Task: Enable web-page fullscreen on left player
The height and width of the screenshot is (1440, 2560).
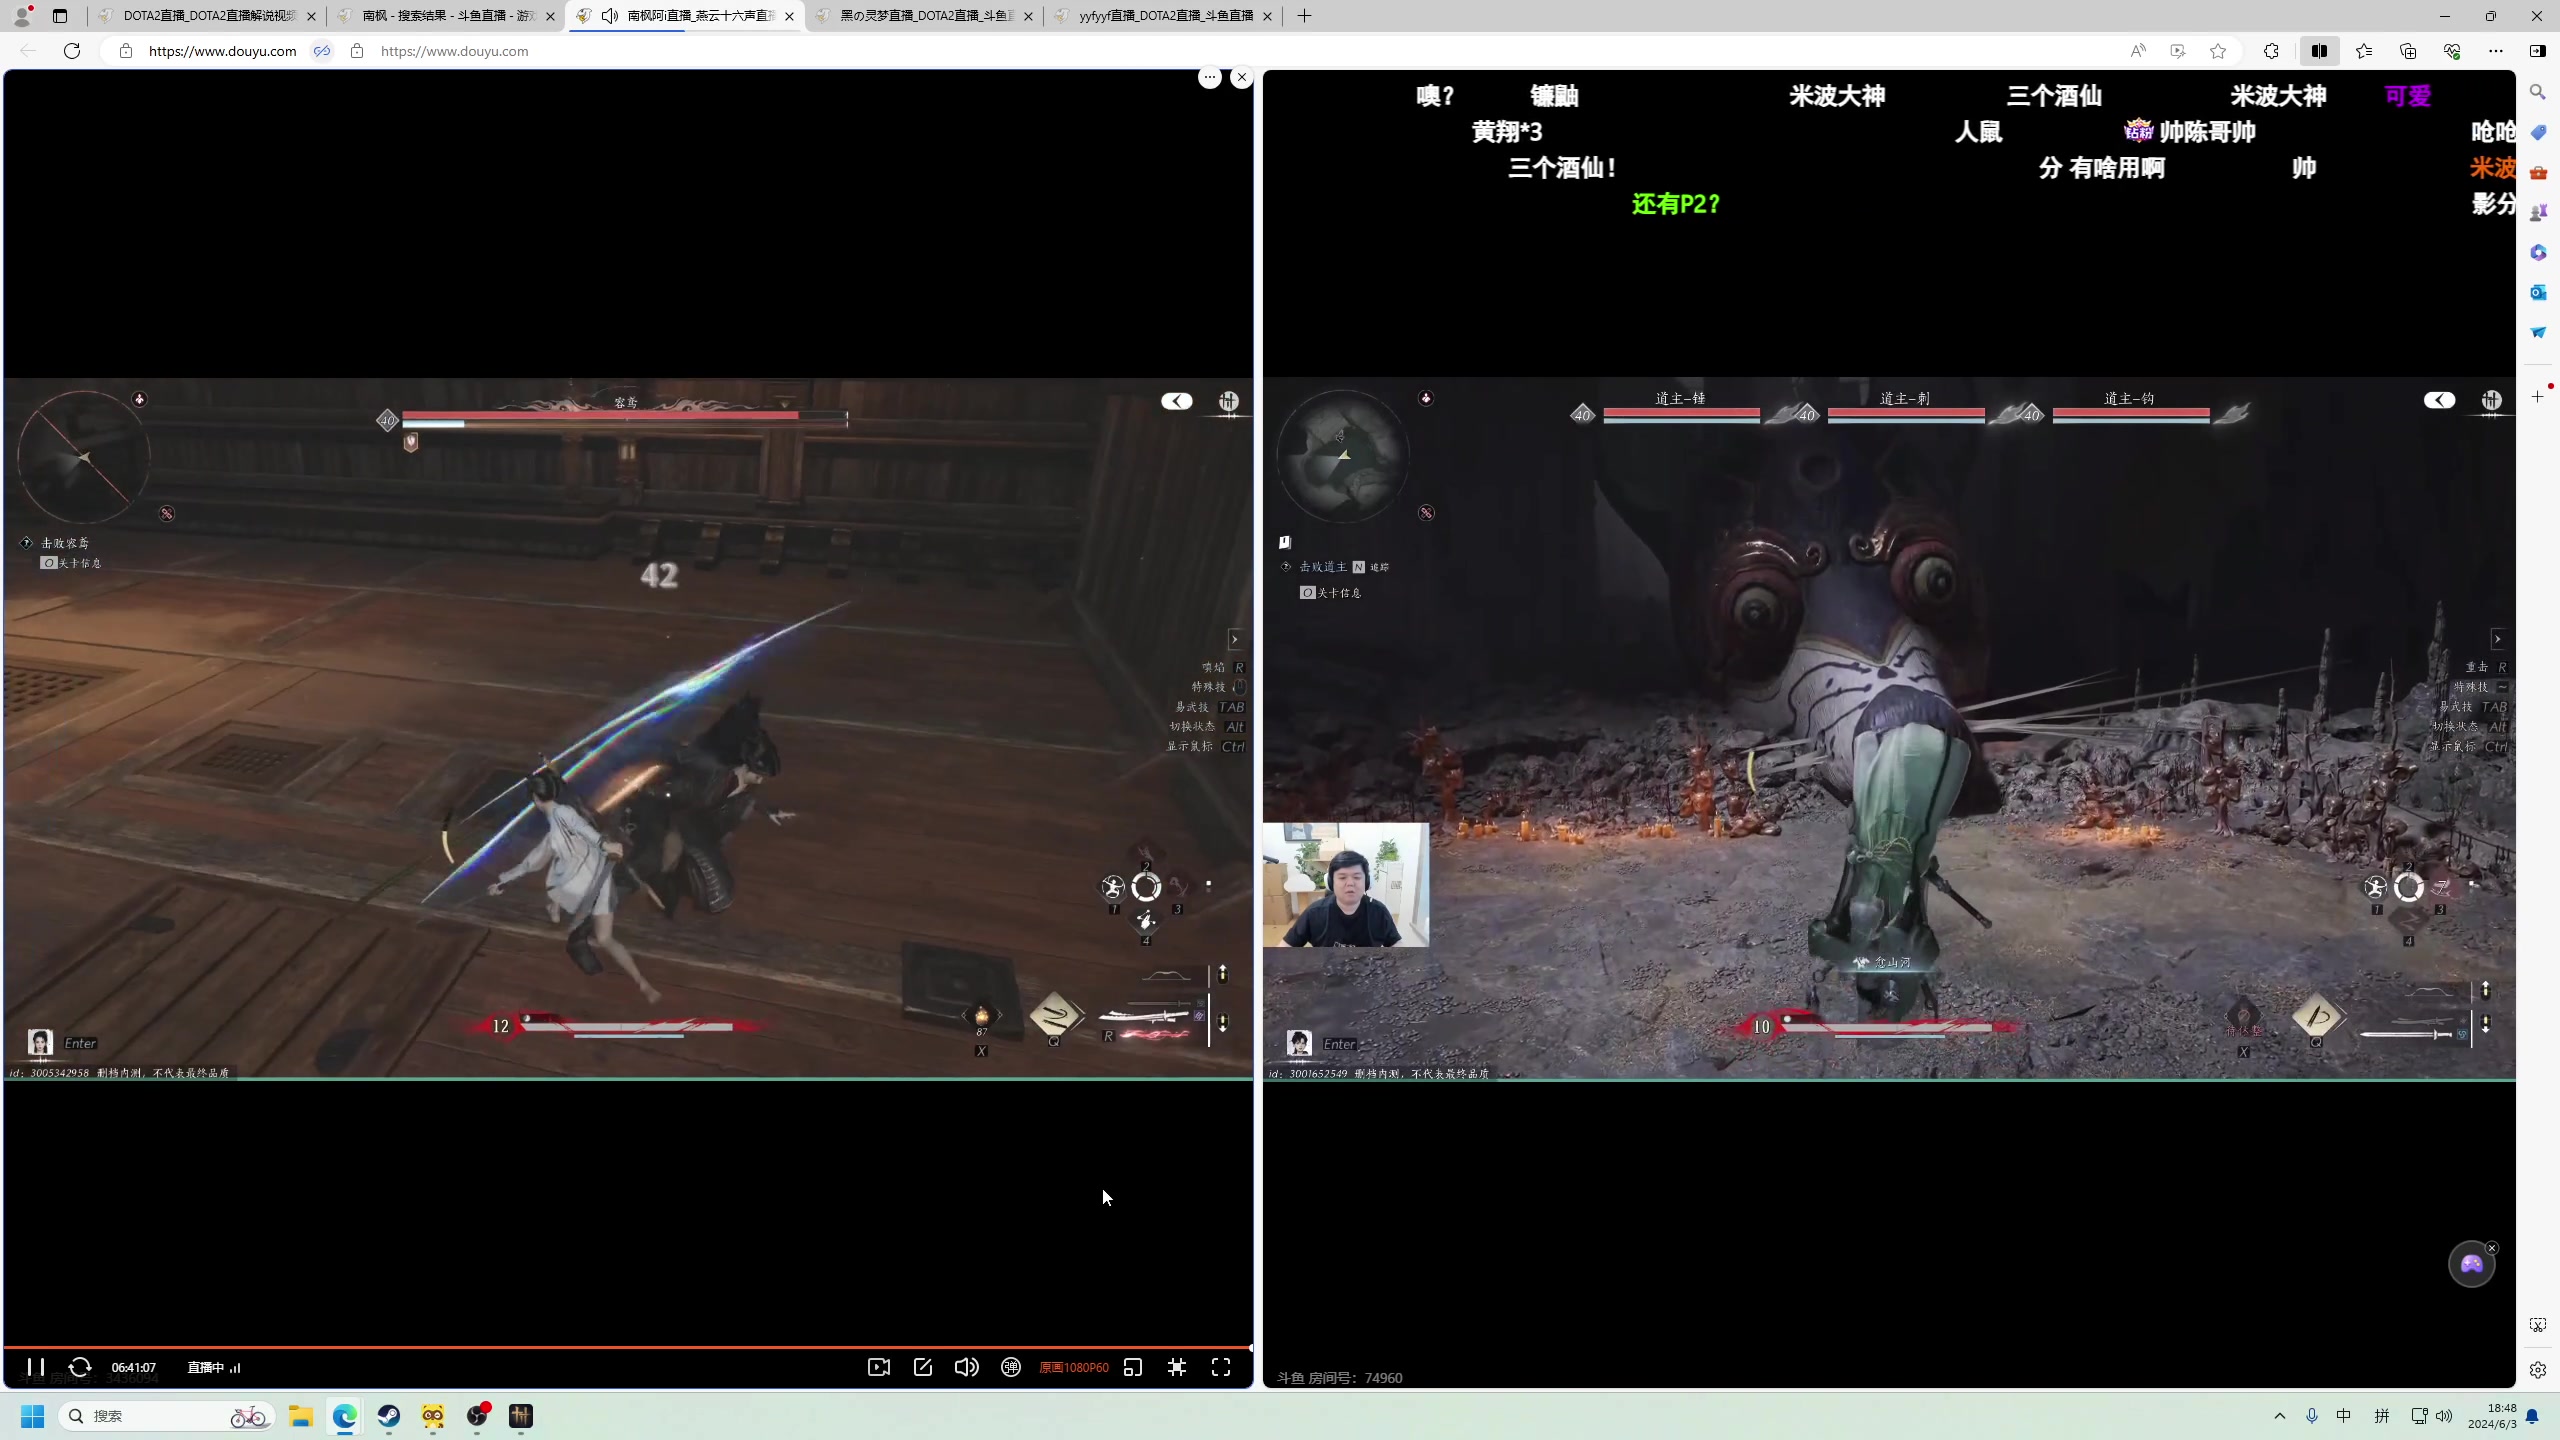Action: click(1177, 1367)
